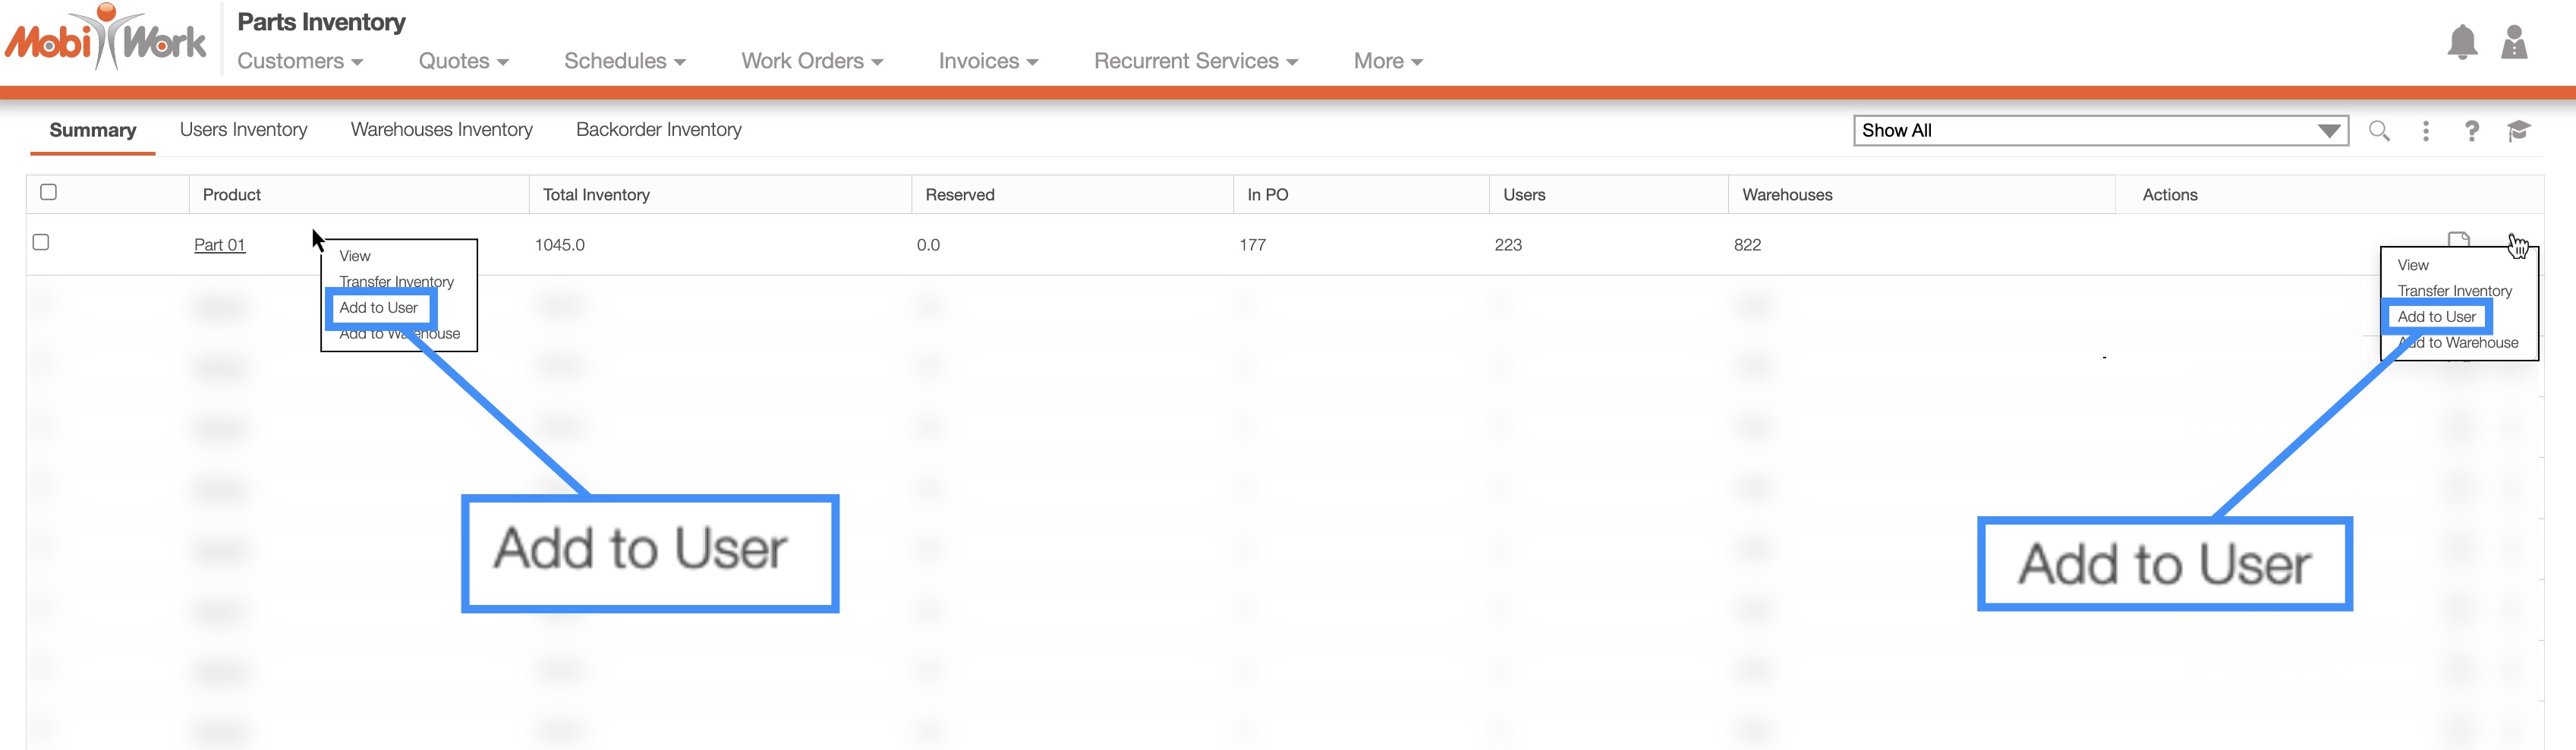This screenshot has height=750, width=2576.
Task: Select the Warehouses Inventory tab
Action: [441, 130]
